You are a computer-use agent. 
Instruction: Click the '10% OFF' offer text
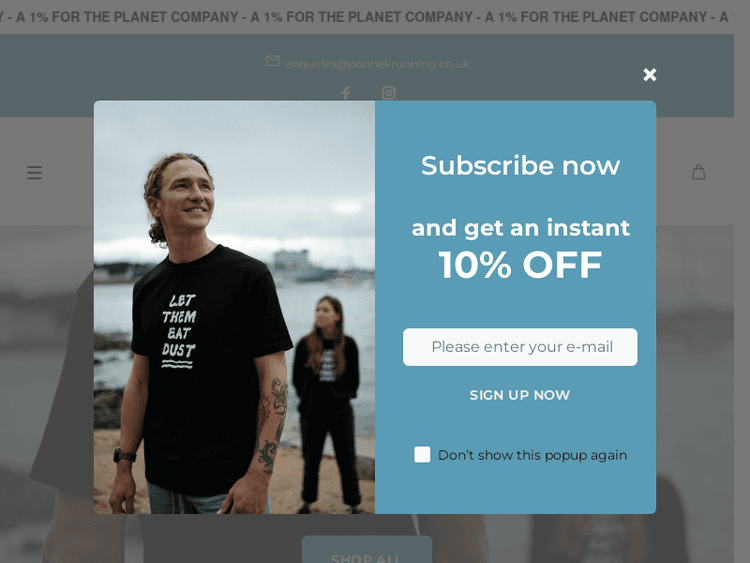(520, 265)
